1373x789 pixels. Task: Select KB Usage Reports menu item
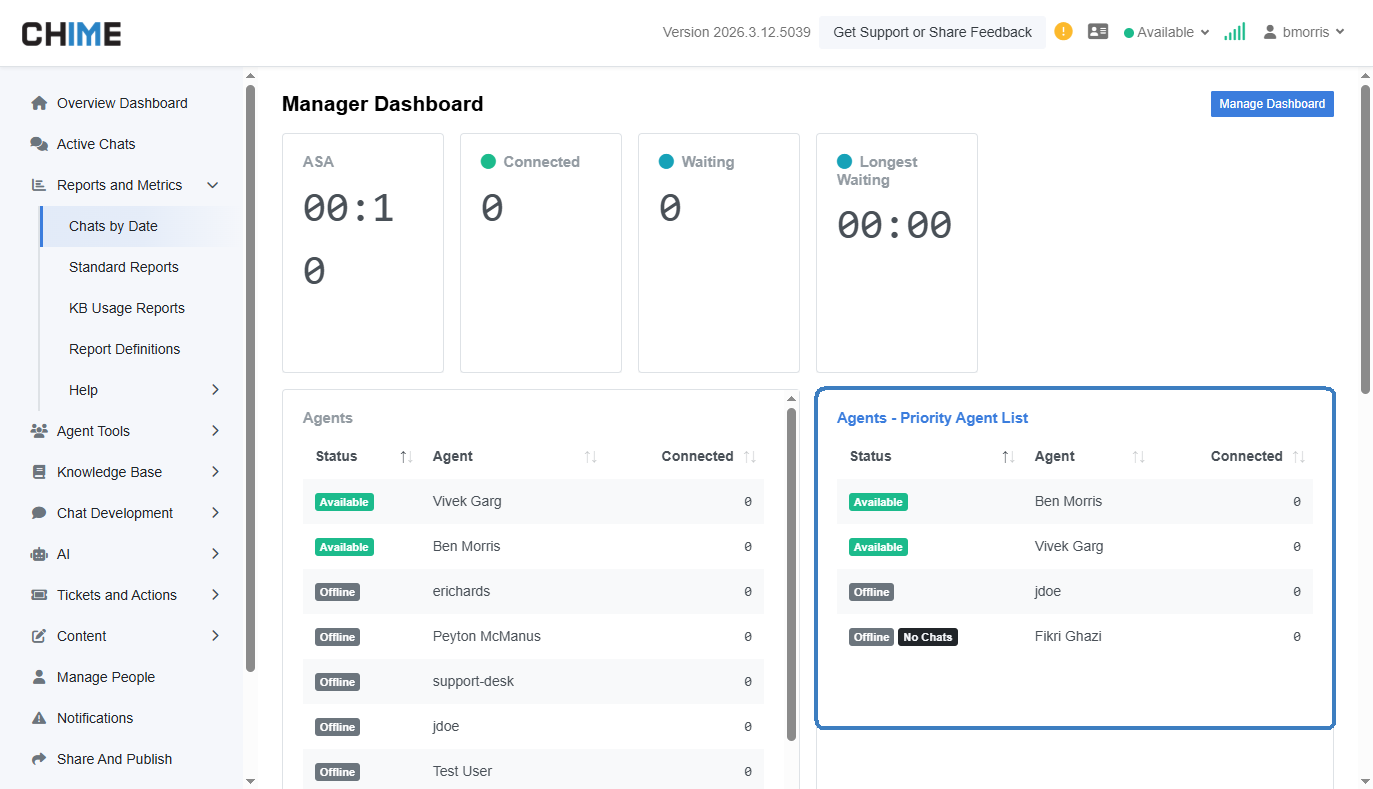(x=127, y=308)
